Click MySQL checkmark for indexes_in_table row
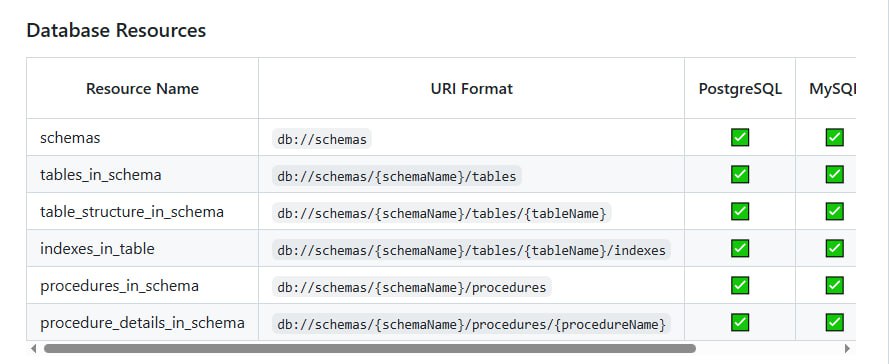 [x=834, y=248]
